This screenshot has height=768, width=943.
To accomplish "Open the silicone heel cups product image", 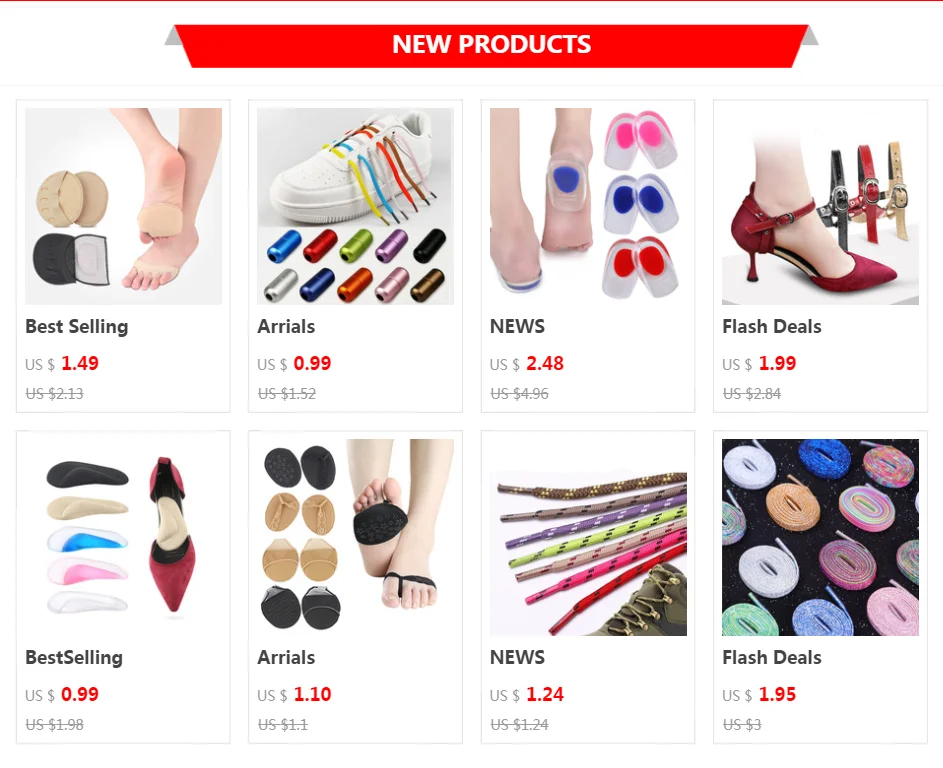I will (x=588, y=206).
